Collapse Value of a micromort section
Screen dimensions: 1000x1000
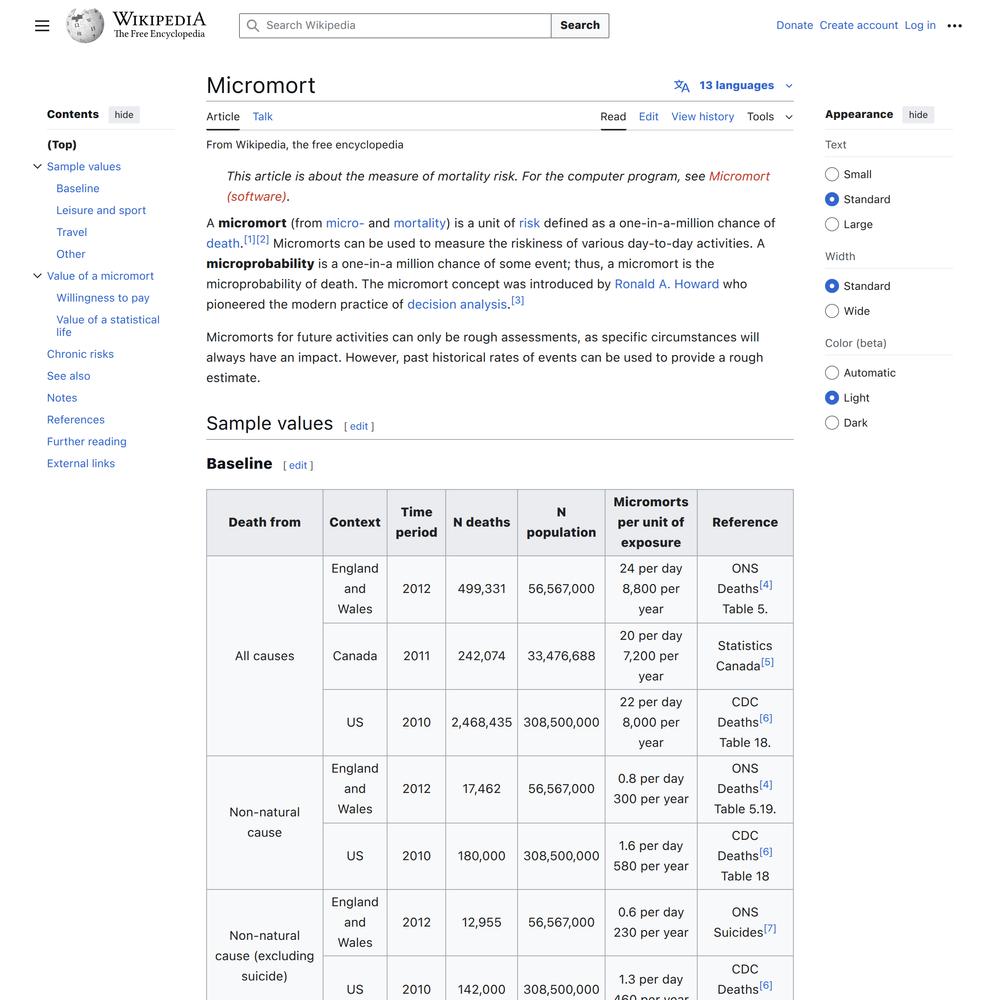point(37,276)
